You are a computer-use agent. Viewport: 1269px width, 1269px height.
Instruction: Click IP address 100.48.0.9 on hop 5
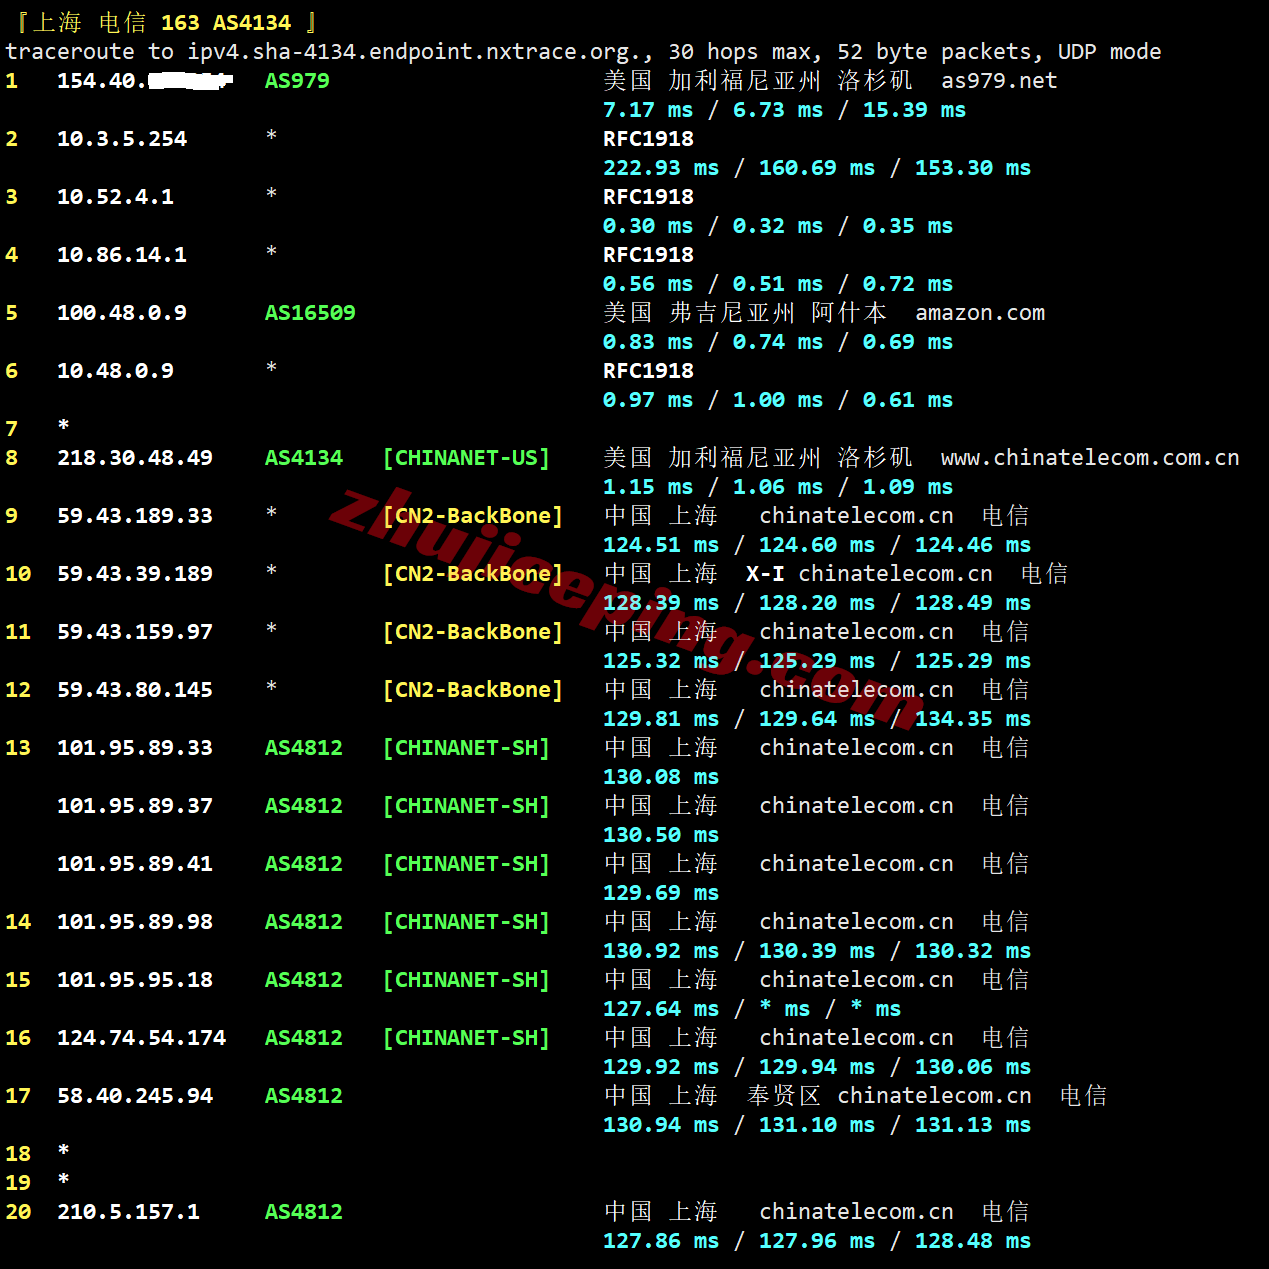click(122, 313)
